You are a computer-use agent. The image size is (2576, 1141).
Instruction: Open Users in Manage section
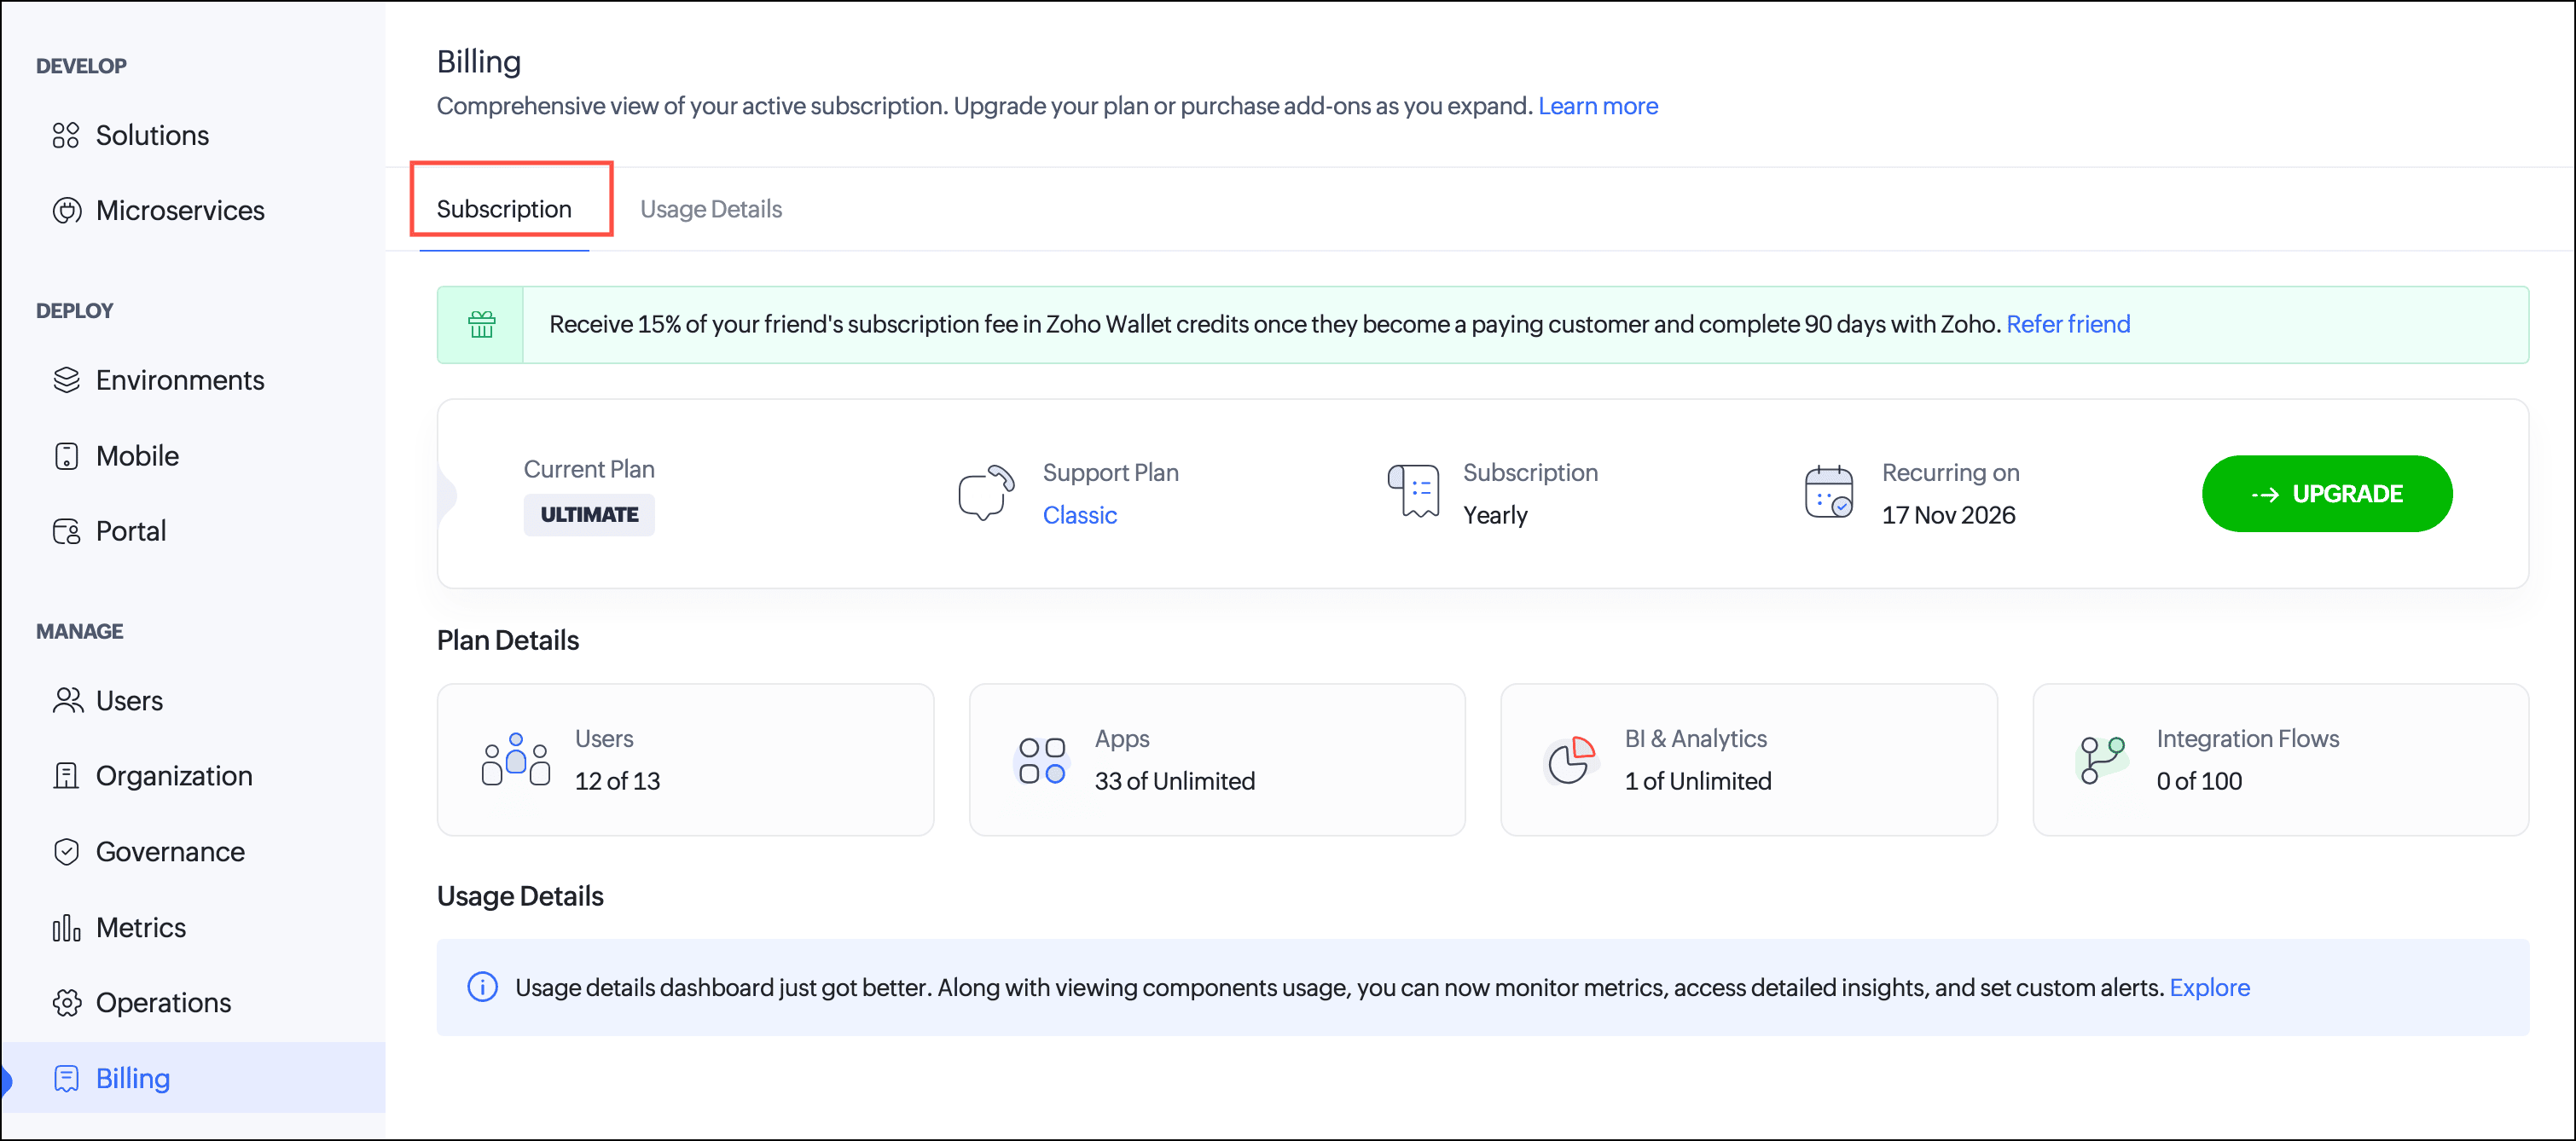128,701
